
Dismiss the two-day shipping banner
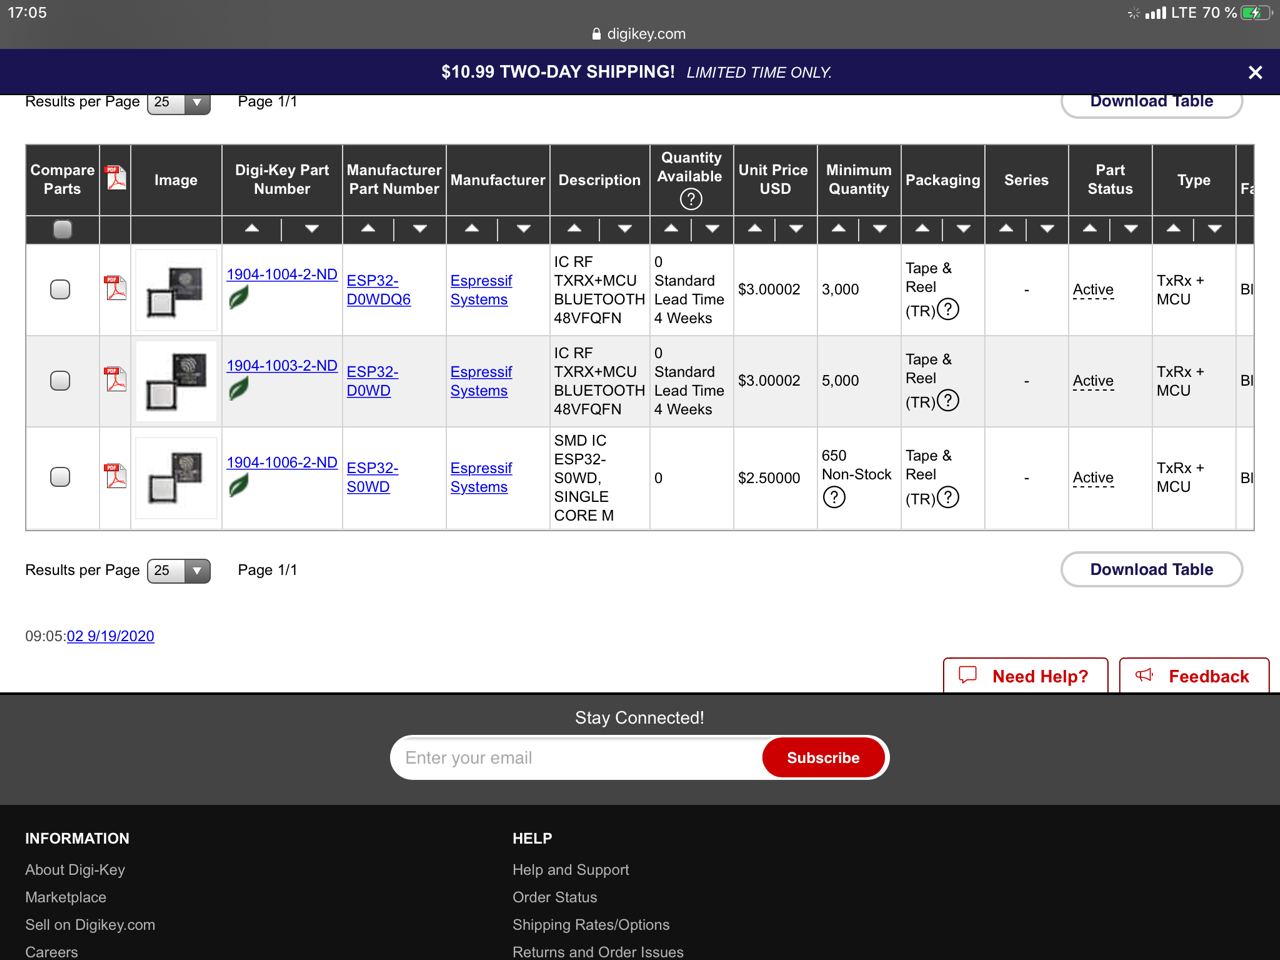[x=1255, y=72]
